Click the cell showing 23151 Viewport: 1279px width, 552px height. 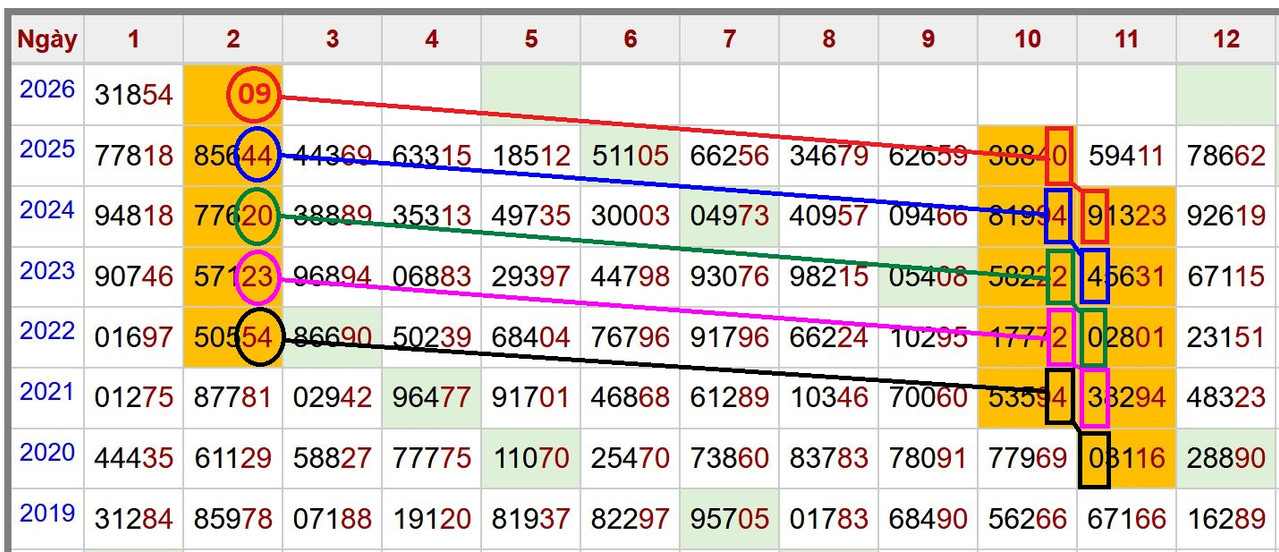tap(1226, 338)
